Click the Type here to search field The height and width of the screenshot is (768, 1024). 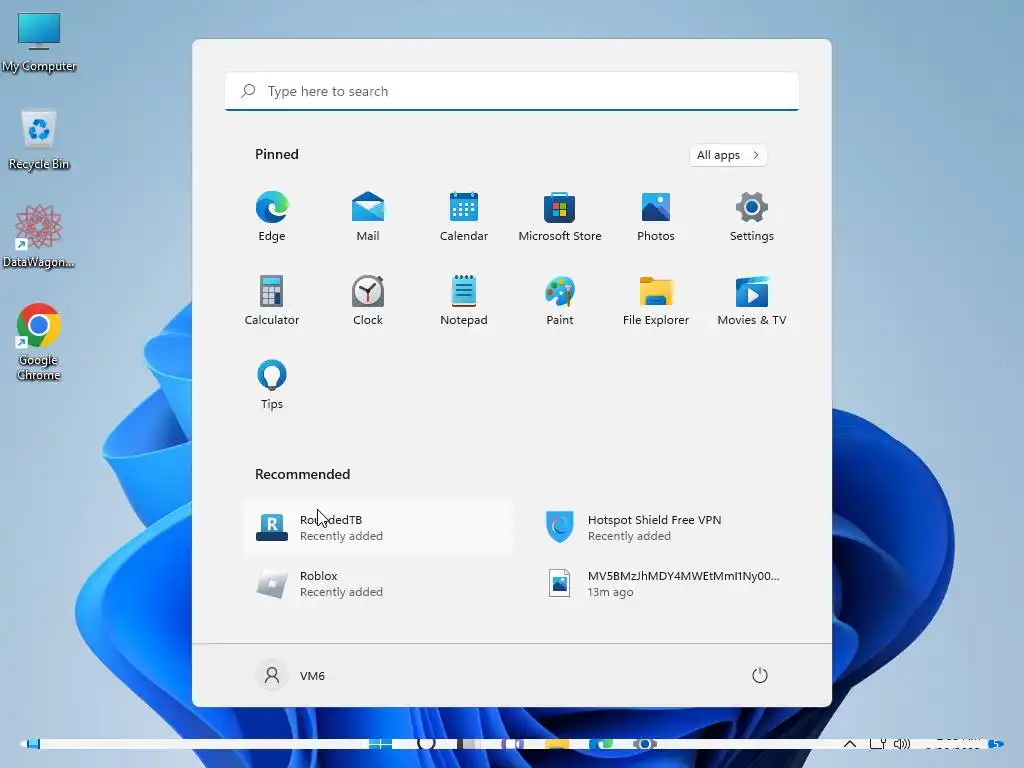pyautogui.click(x=512, y=91)
